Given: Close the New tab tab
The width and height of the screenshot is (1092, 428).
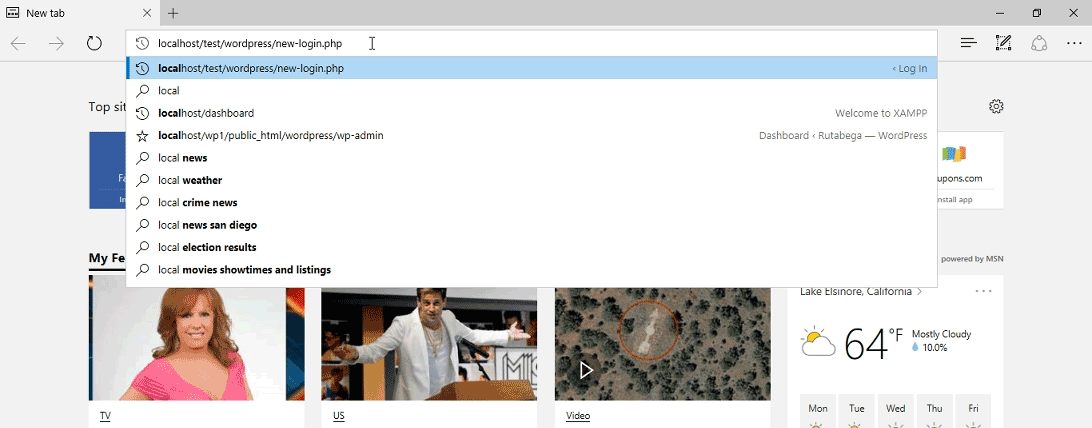Looking at the screenshot, I should (147, 13).
